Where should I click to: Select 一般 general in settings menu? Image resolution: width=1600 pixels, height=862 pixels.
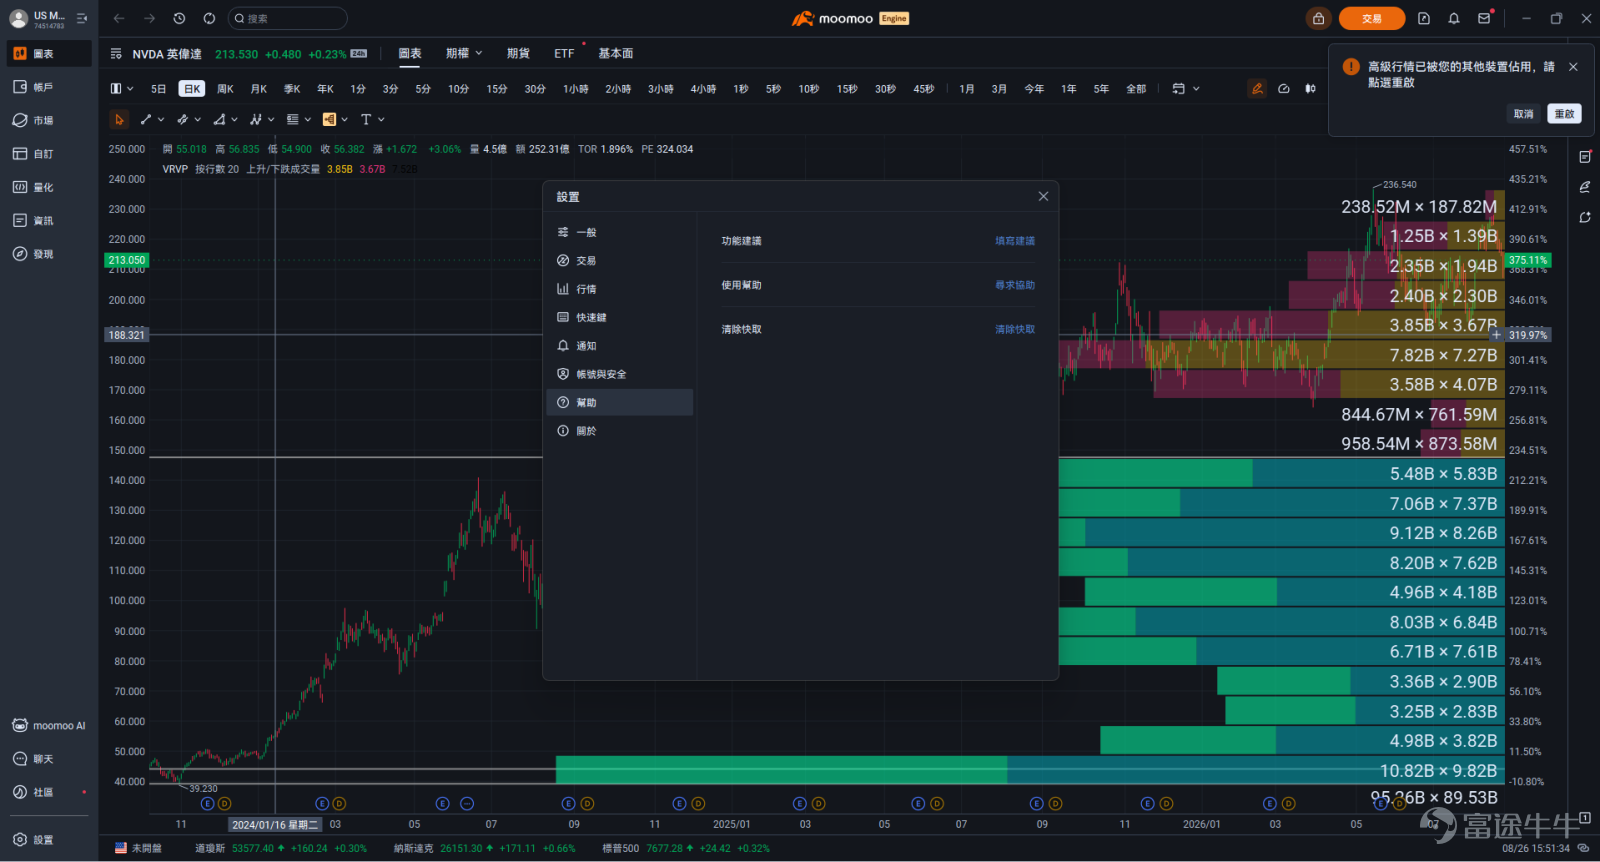(619, 232)
